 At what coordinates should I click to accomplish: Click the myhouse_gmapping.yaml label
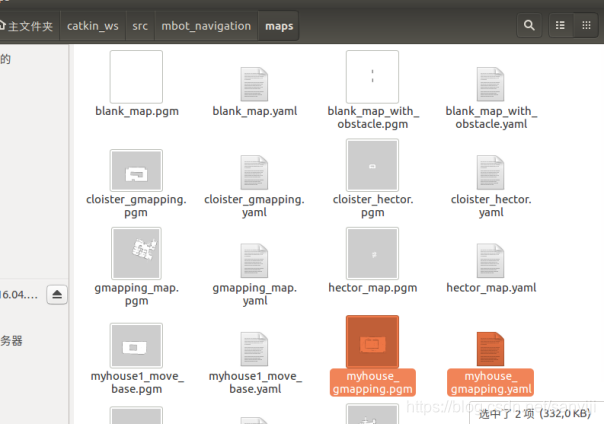tap(491, 383)
